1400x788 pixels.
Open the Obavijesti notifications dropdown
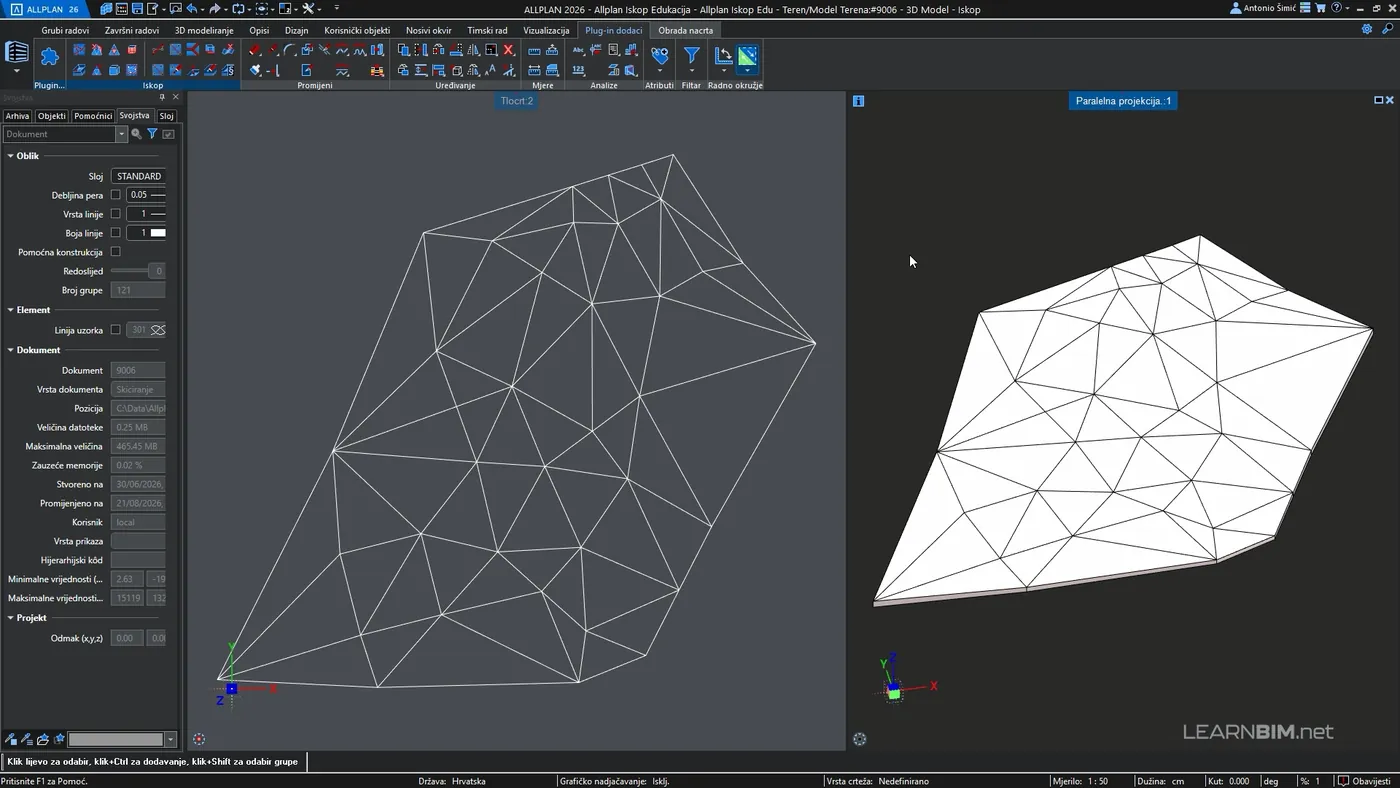pyautogui.click(x=1364, y=781)
